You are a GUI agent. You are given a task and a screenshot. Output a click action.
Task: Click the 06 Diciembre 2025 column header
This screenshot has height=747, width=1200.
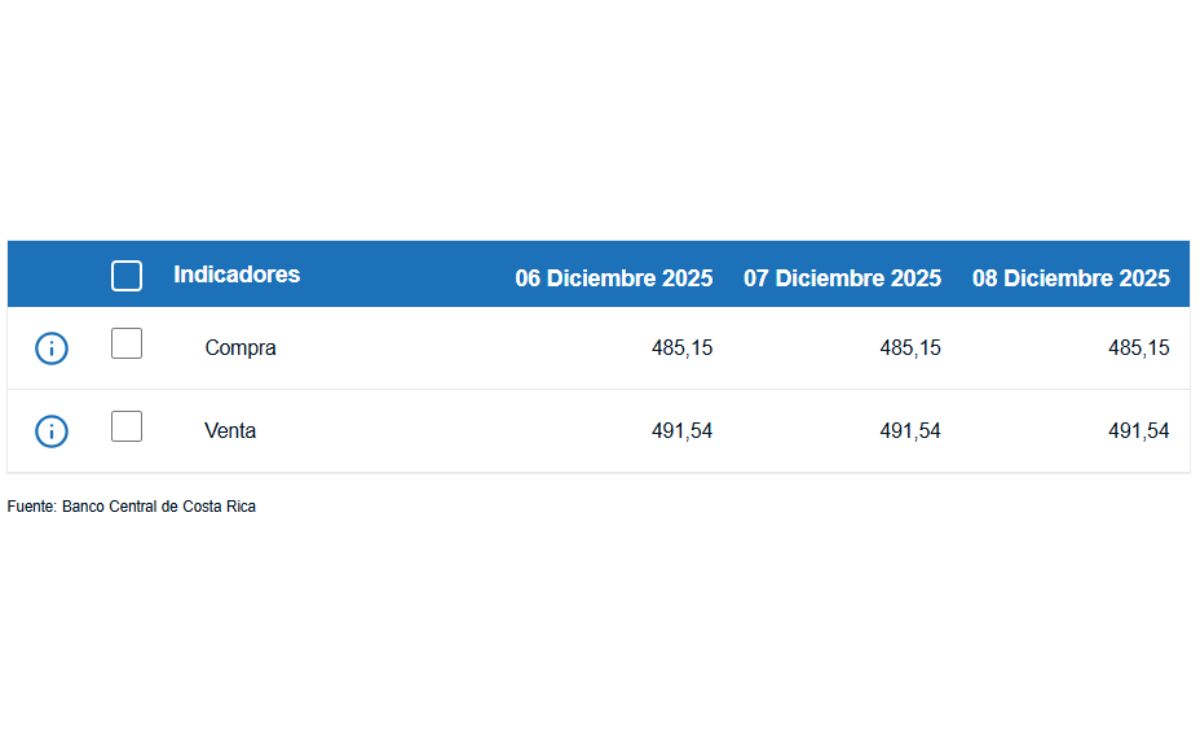click(x=614, y=278)
